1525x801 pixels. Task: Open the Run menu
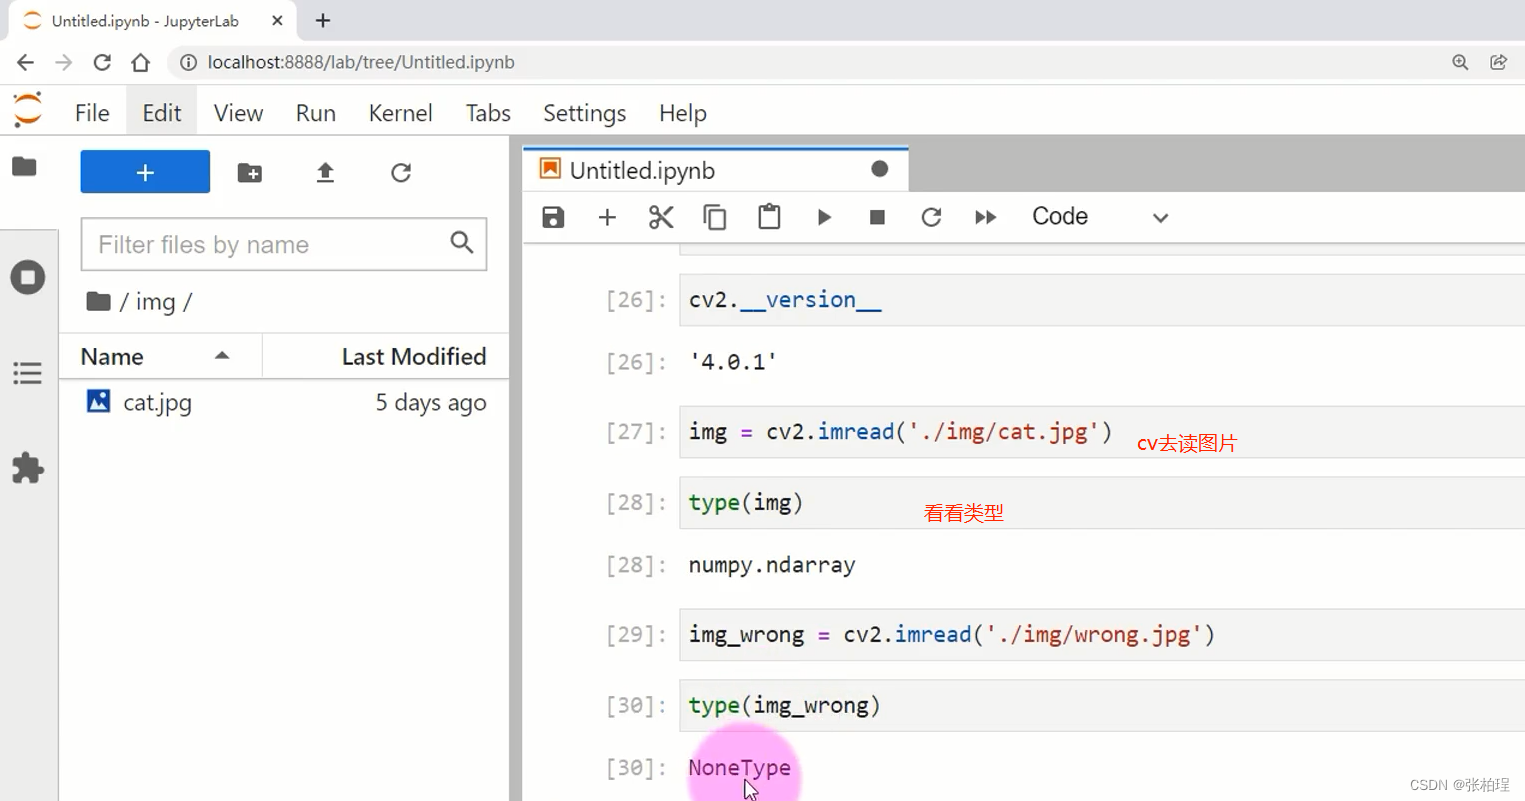316,113
